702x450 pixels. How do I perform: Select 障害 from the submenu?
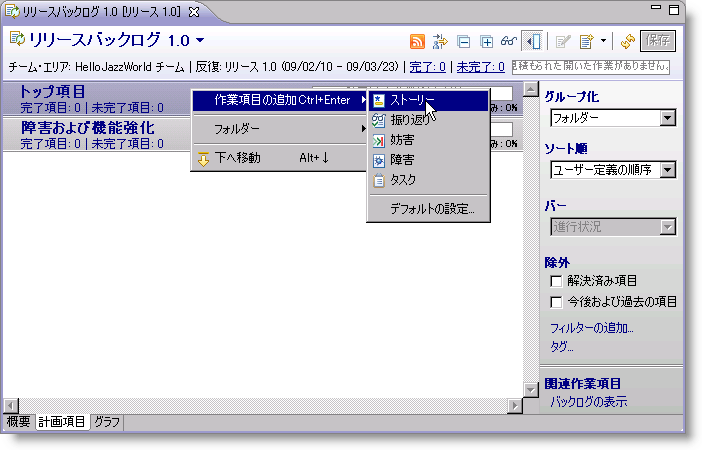[428, 160]
